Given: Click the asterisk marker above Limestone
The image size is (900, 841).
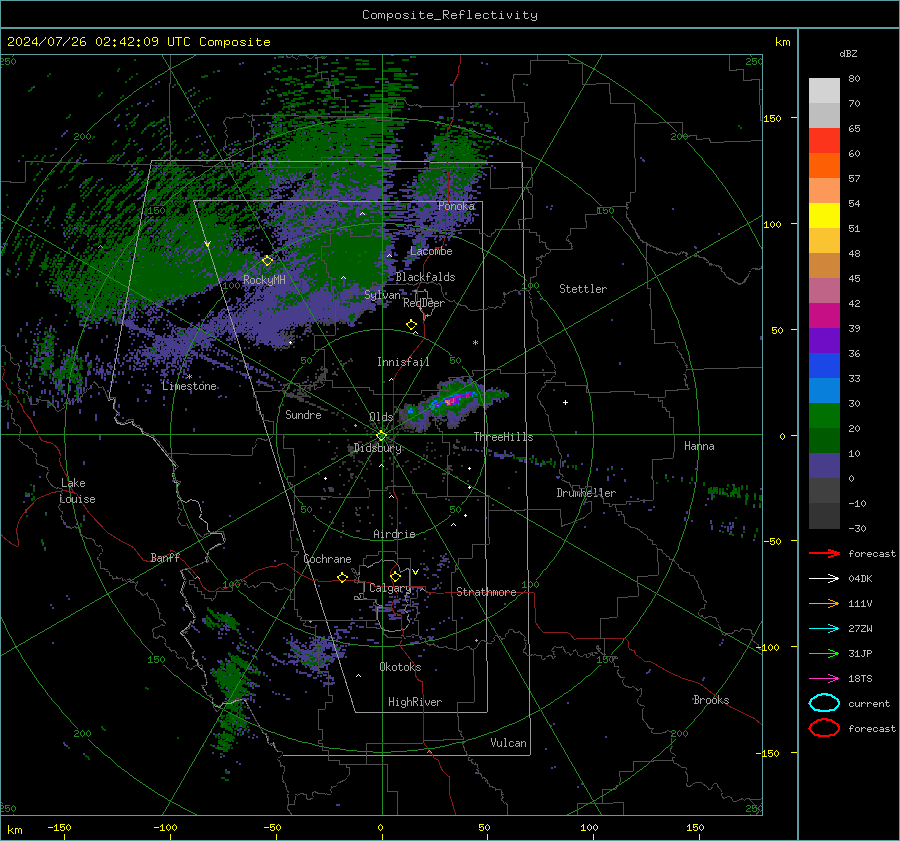Looking at the screenshot, I should pos(189,377).
